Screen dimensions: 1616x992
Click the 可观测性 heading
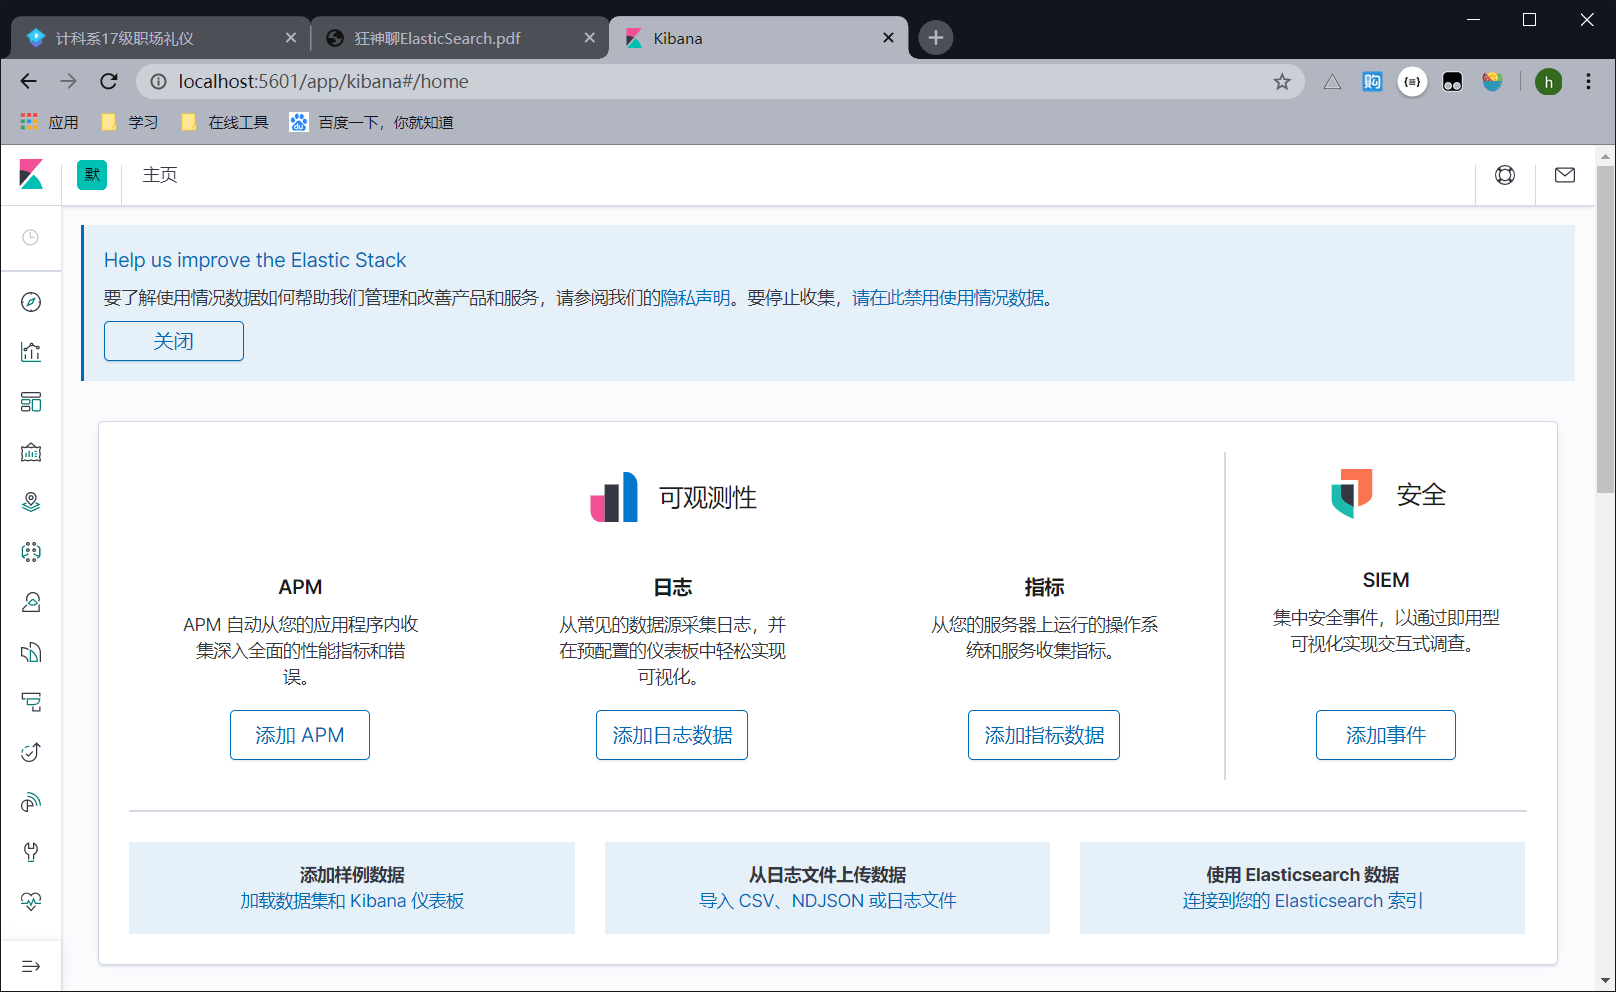(x=708, y=497)
